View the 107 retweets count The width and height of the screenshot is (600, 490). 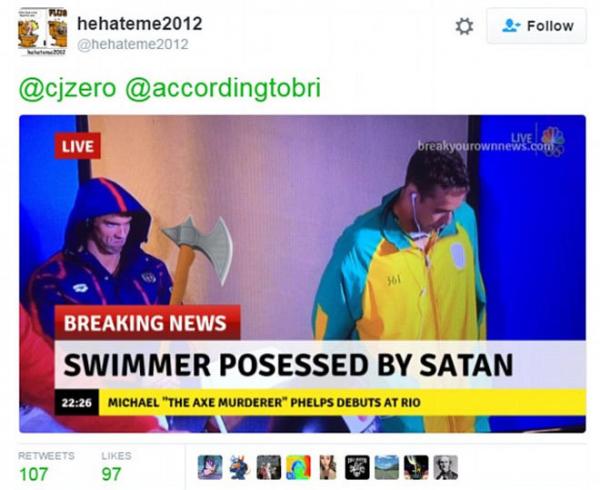(x=34, y=474)
